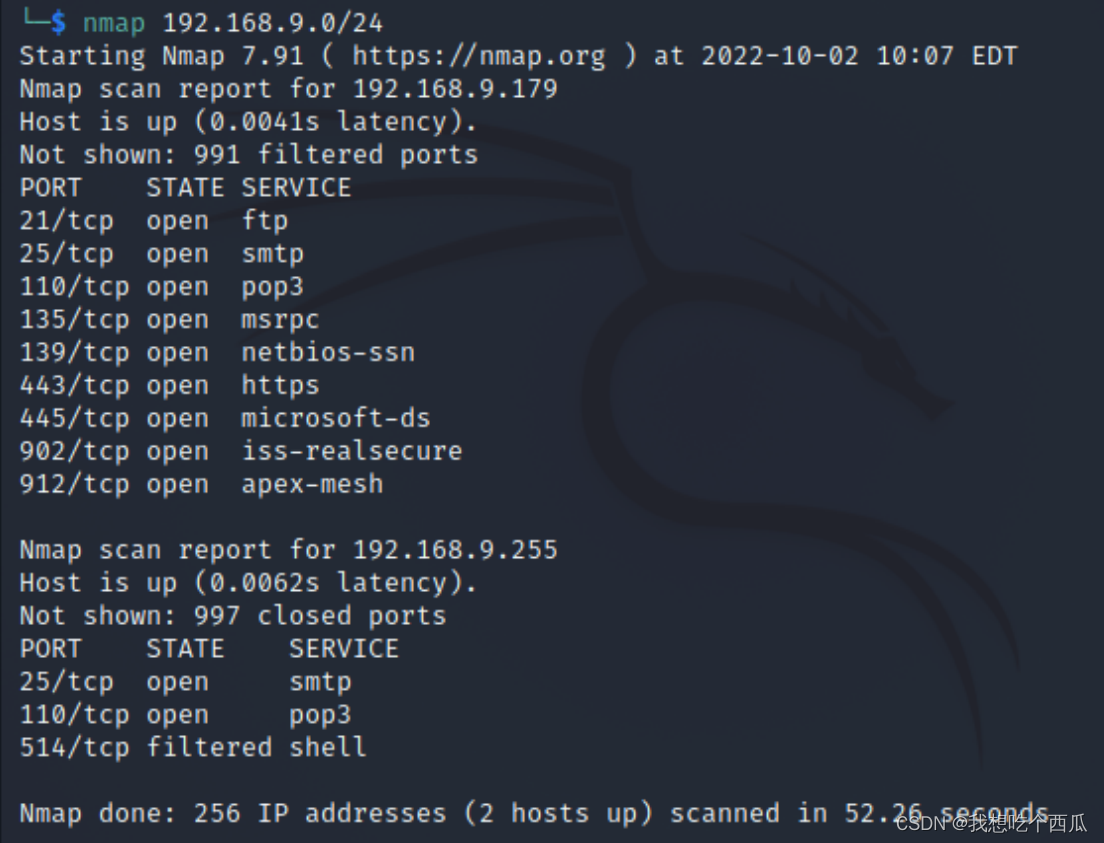Click the 135/tcp msrpc entry

tap(170, 320)
